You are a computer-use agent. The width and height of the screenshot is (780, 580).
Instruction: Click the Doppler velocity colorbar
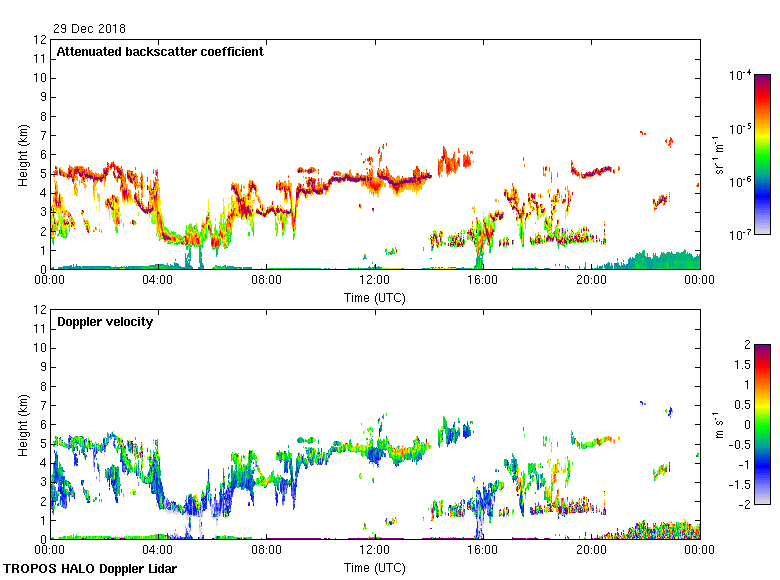(762, 423)
